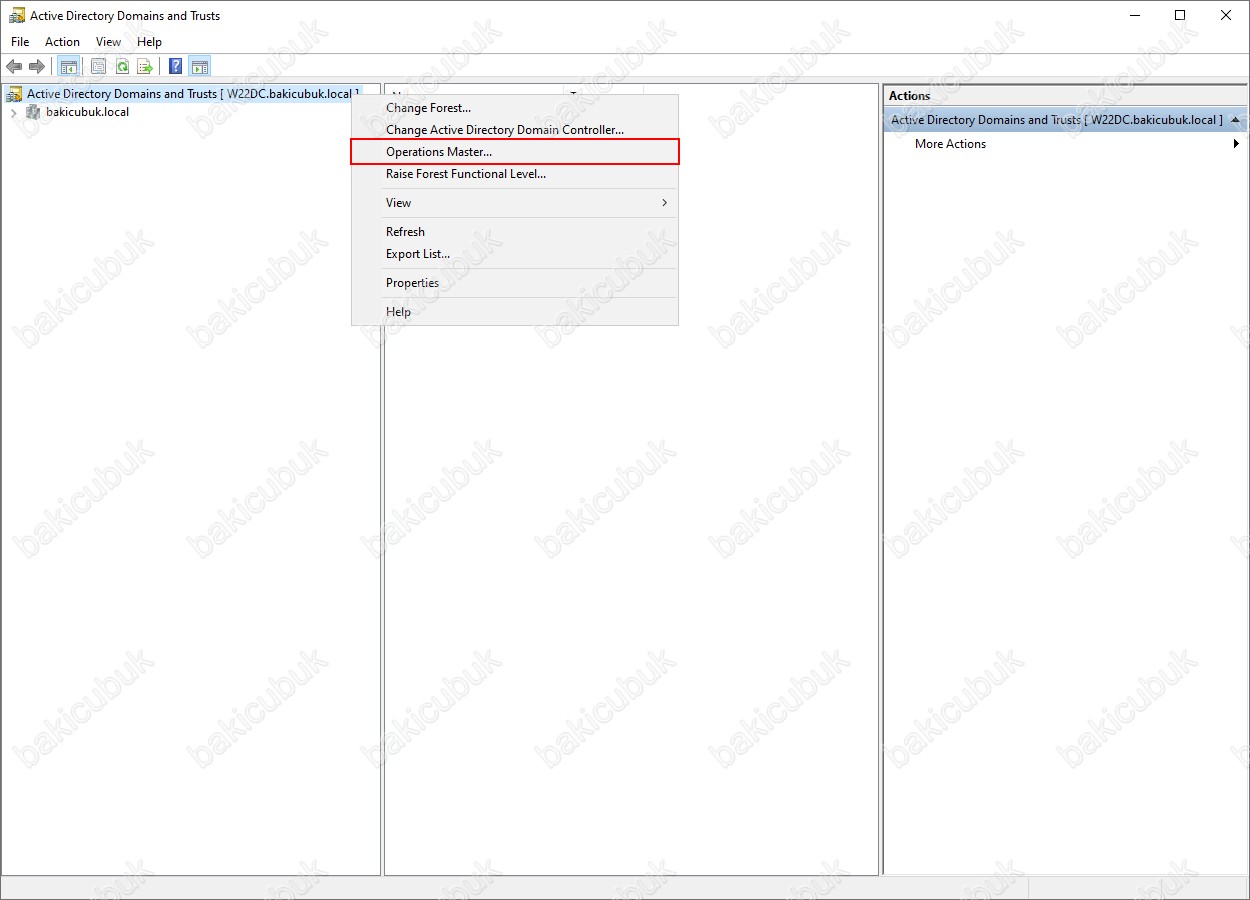The image size is (1250, 900).
Task: Click the Active Directory Domains and Trusts root icon
Action: [x=14, y=94]
